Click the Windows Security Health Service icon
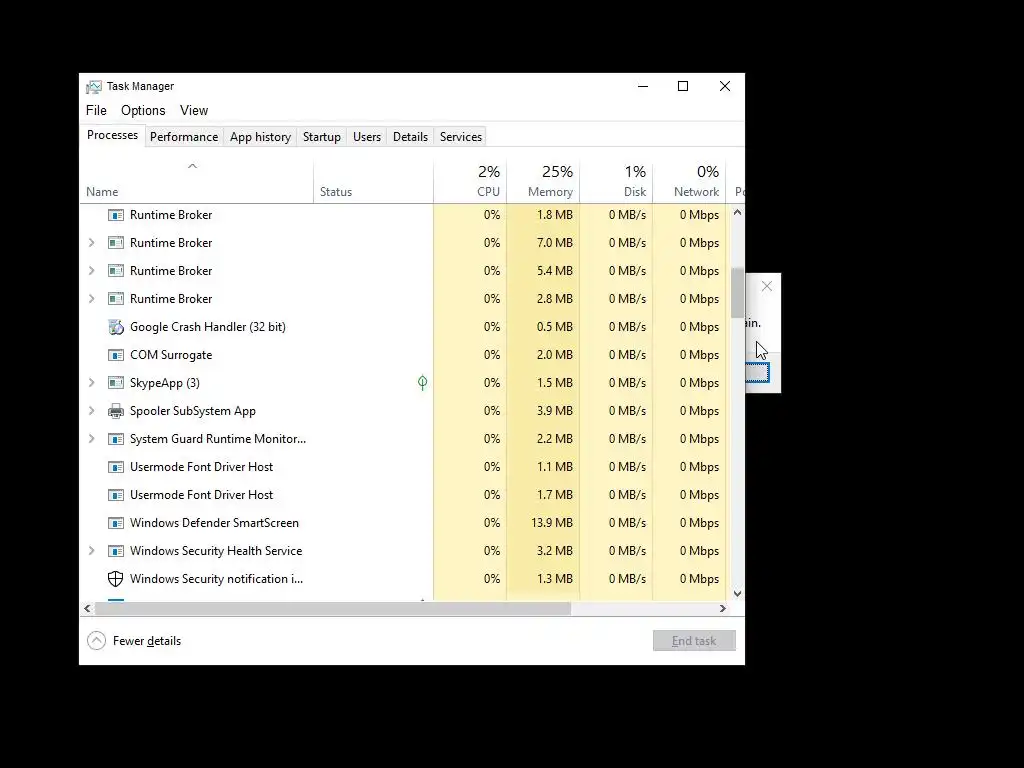Screen dimensions: 1024x768 coord(116,551)
